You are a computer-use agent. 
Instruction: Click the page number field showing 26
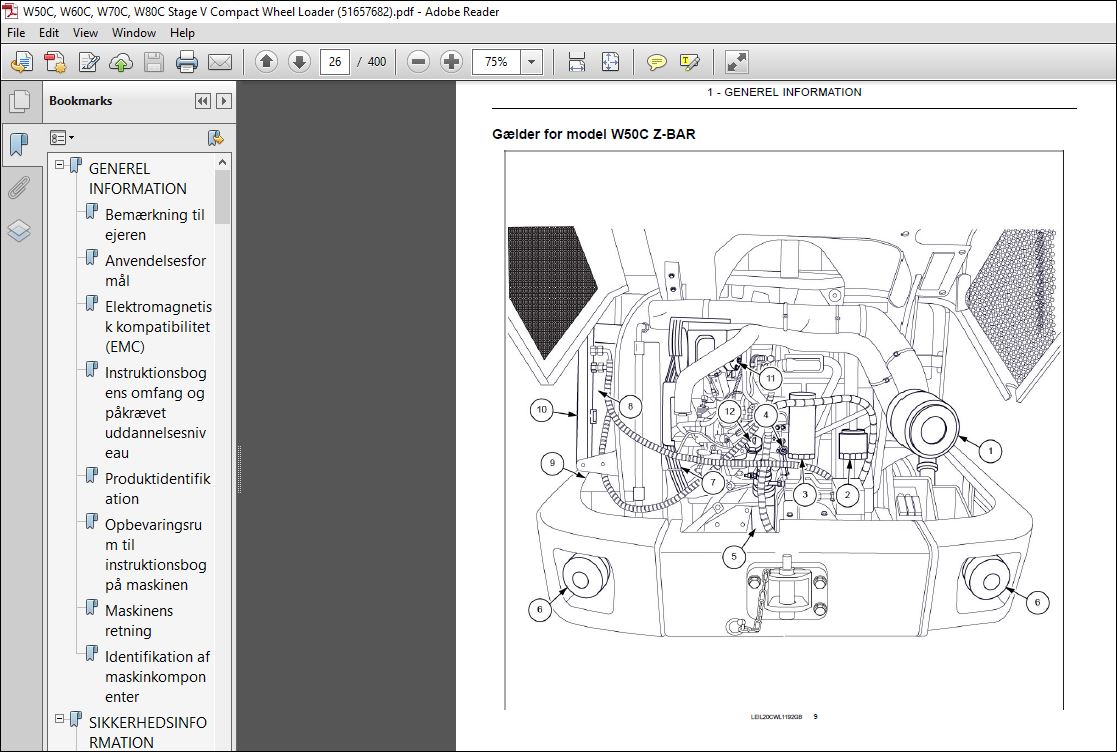335,62
